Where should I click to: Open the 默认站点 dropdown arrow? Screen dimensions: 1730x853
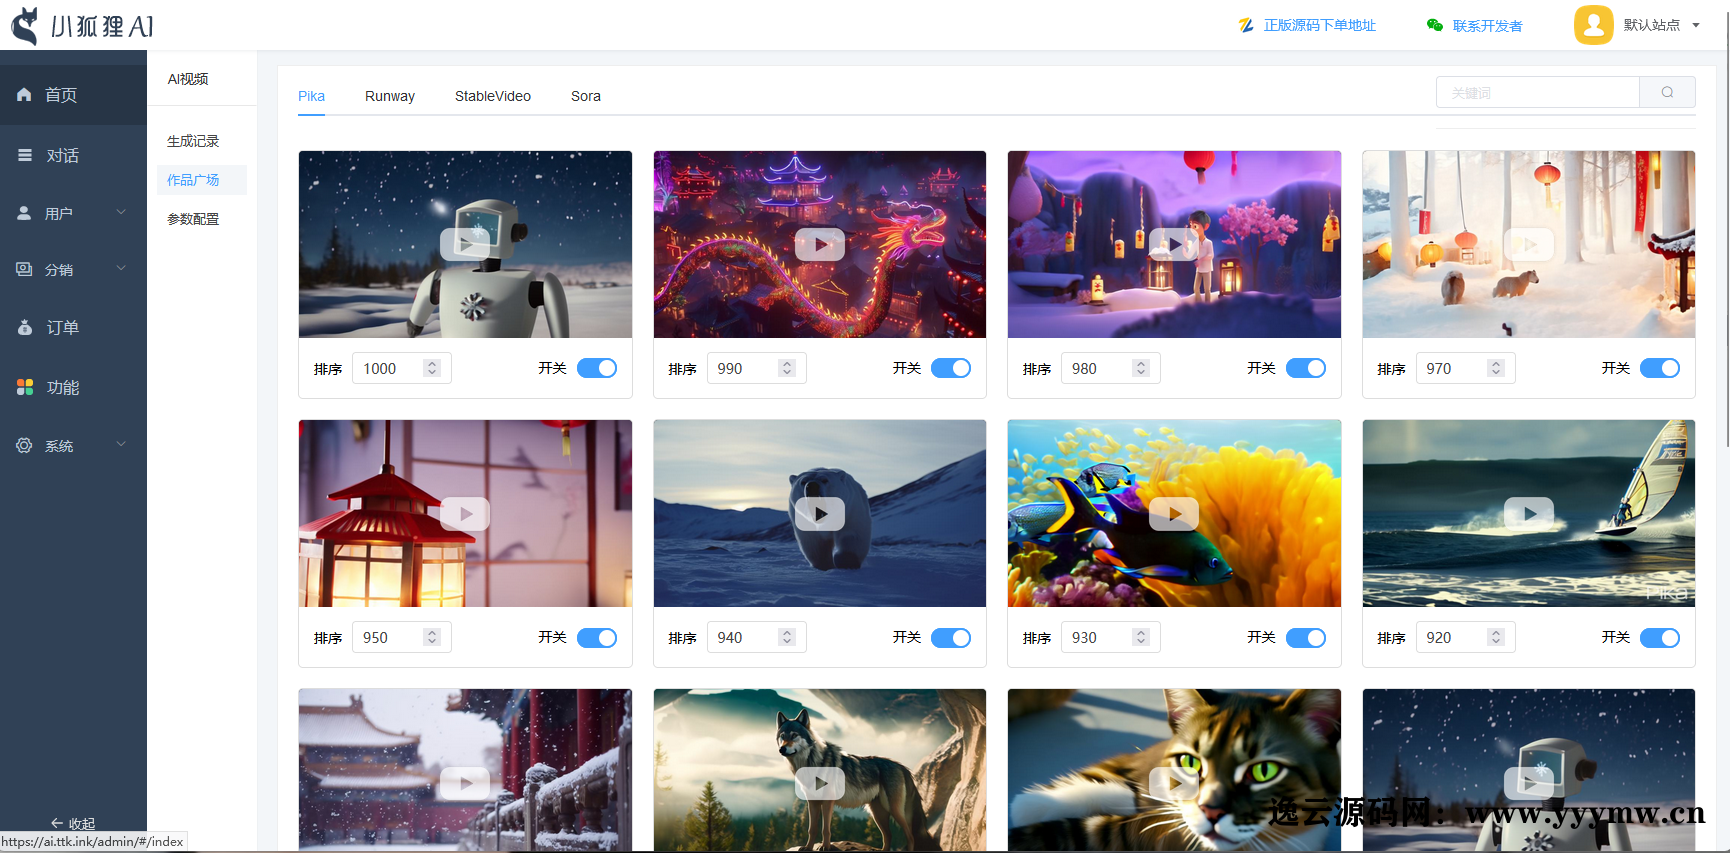tap(1696, 25)
